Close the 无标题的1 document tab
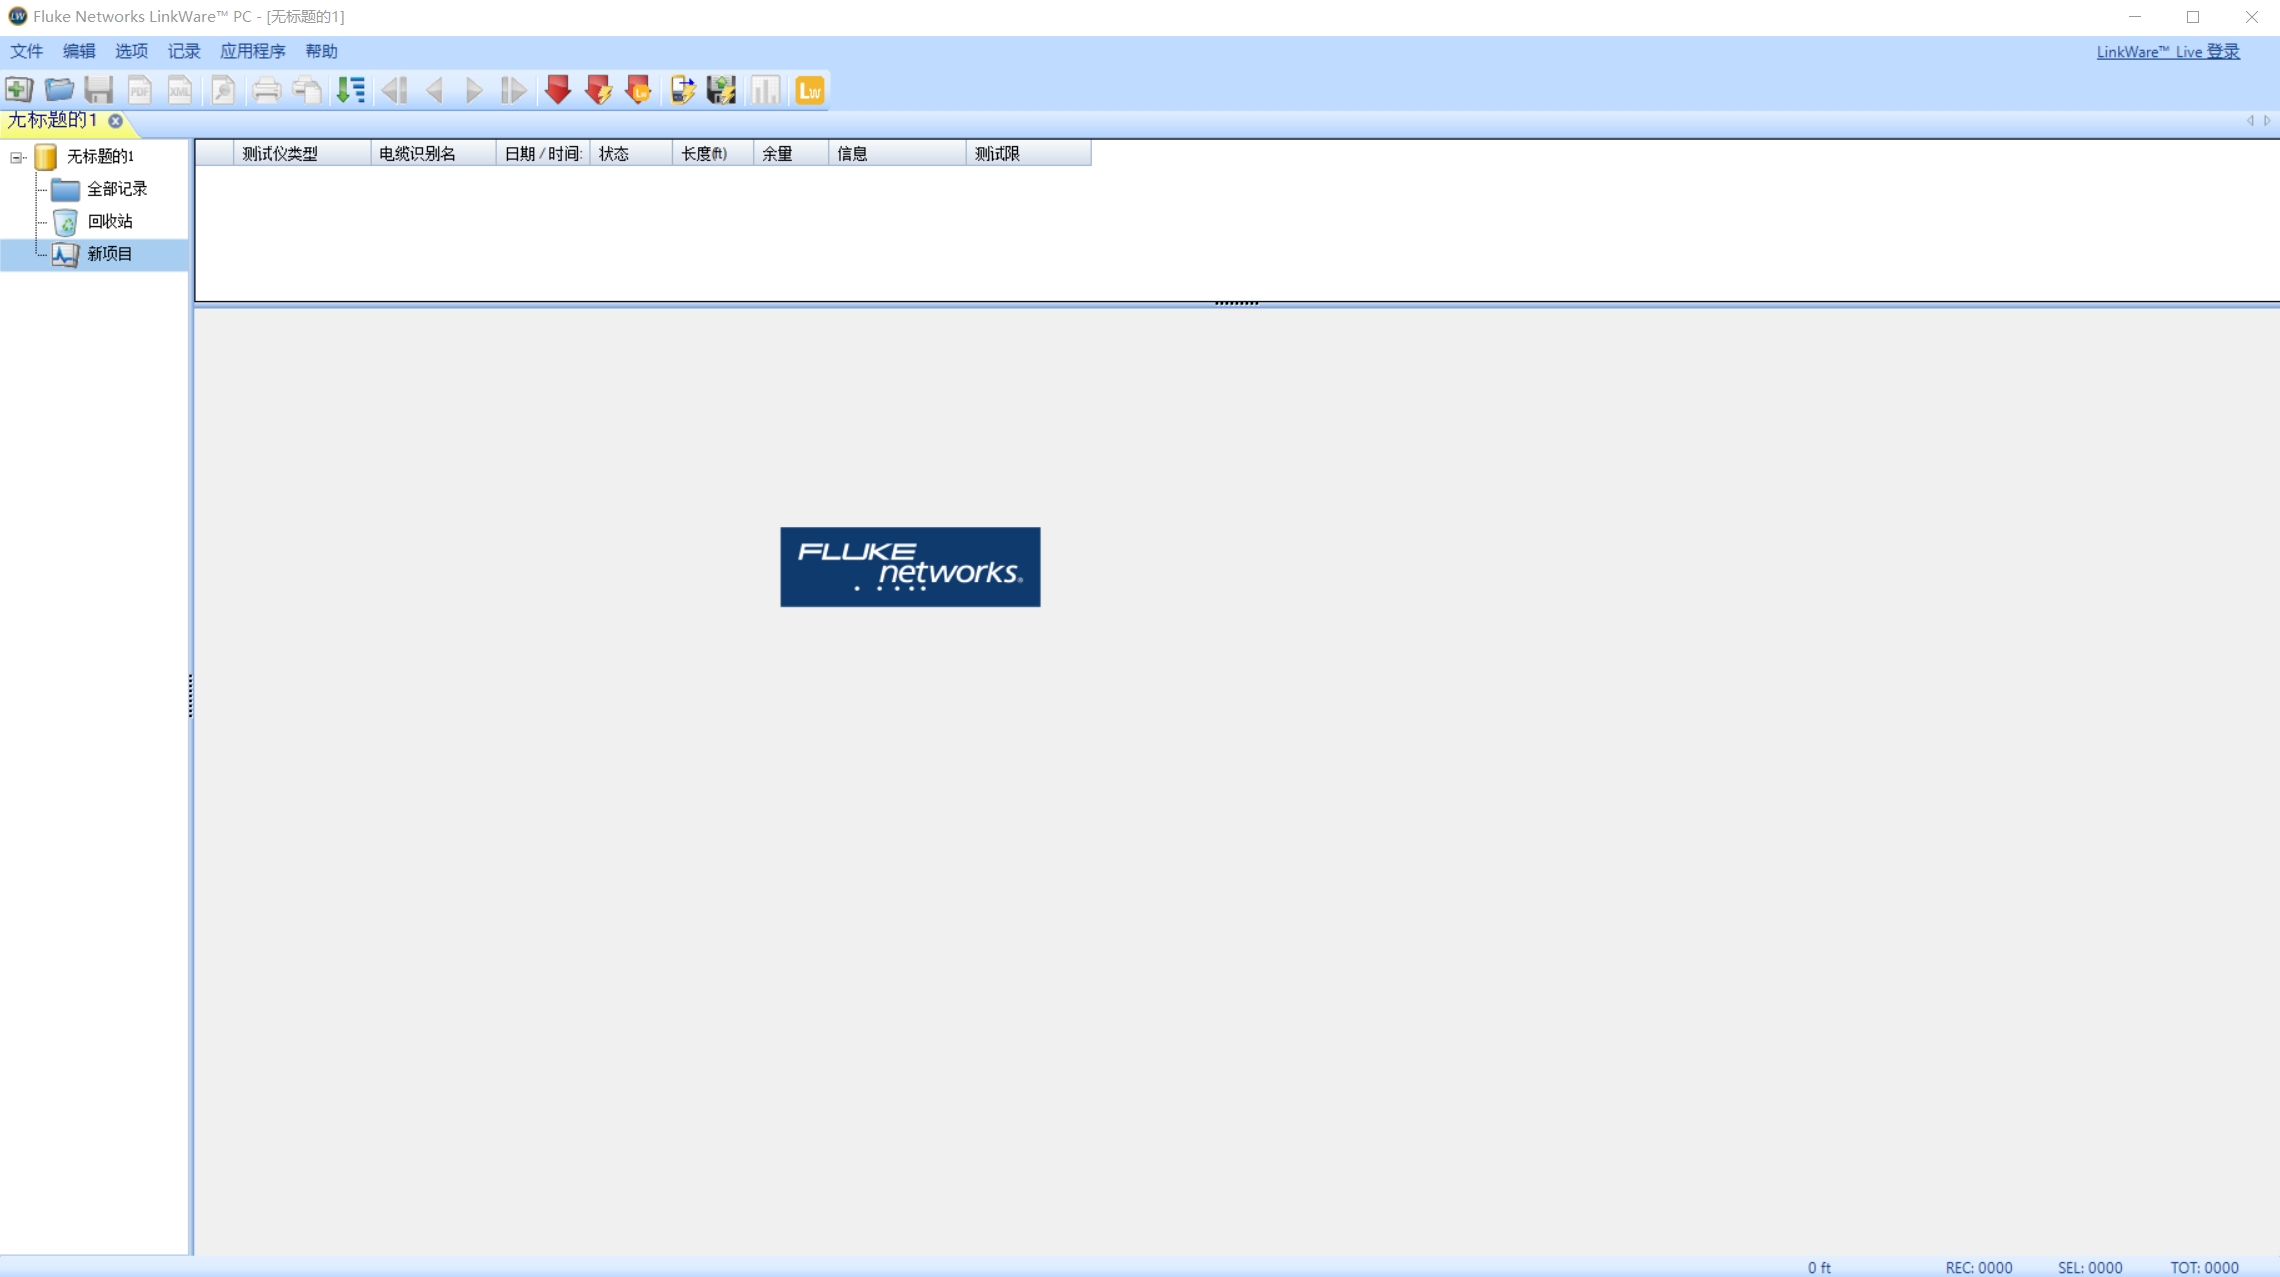Image resolution: width=2280 pixels, height=1277 pixels. (x=116, y=121)
